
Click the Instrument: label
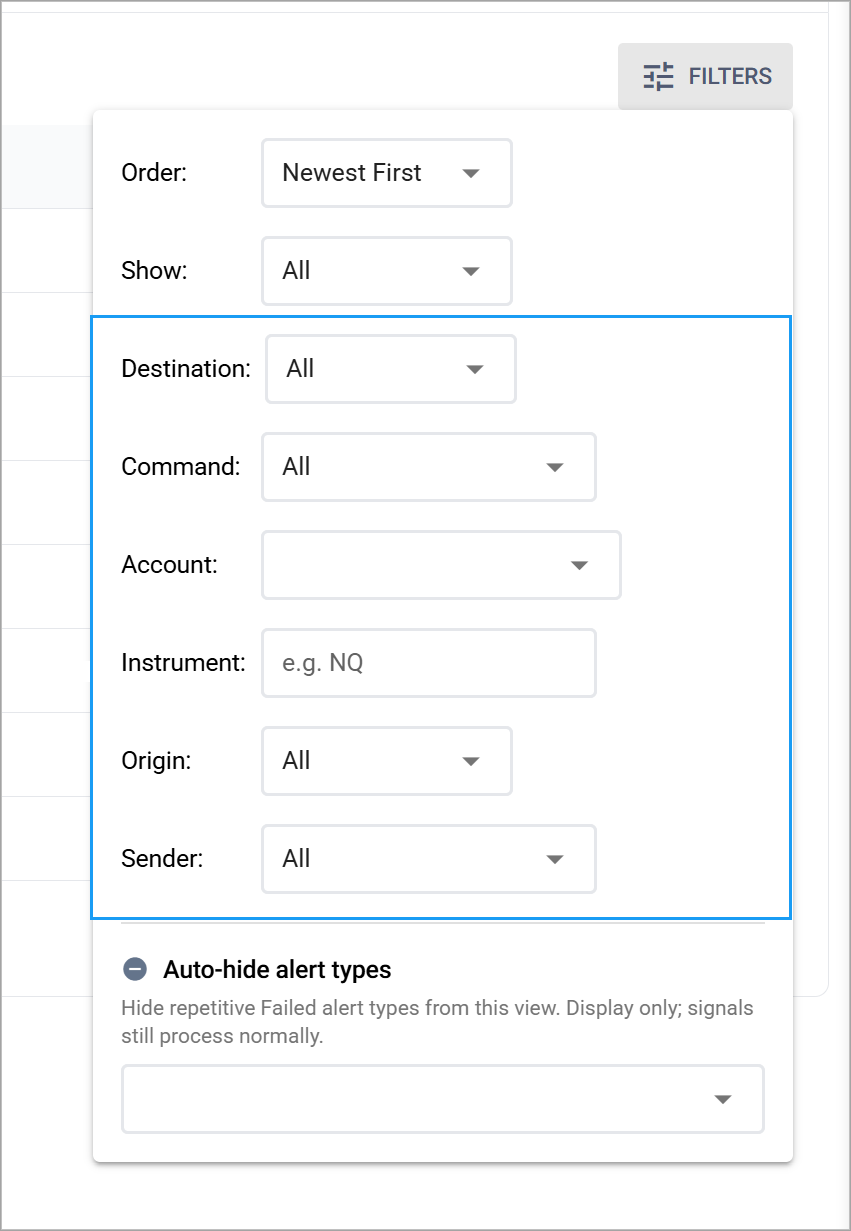[x=183, y=663]
